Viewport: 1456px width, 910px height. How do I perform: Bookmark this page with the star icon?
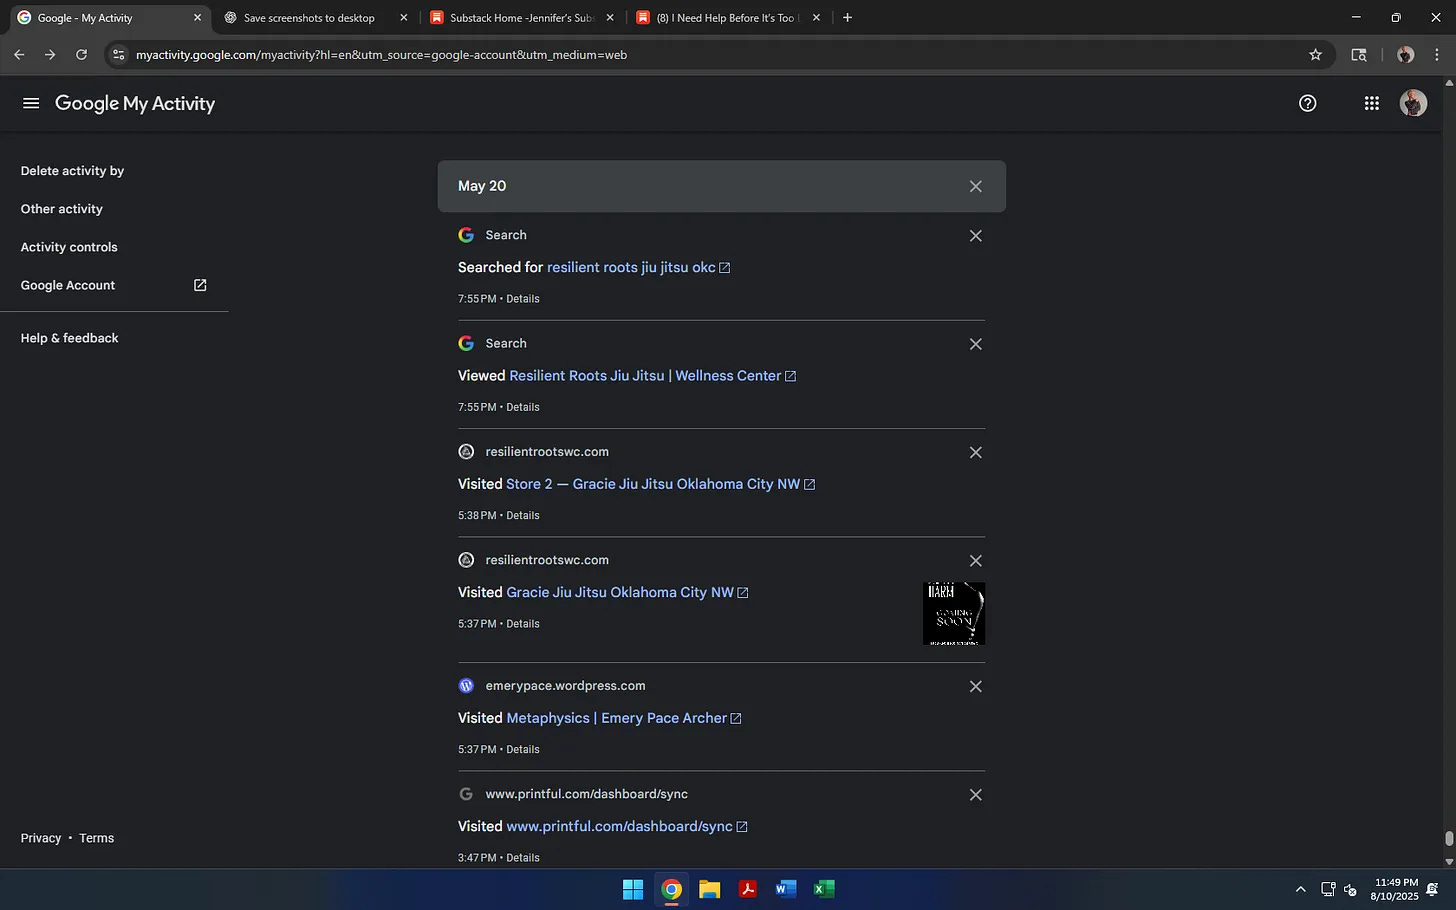click(1316, 55)
